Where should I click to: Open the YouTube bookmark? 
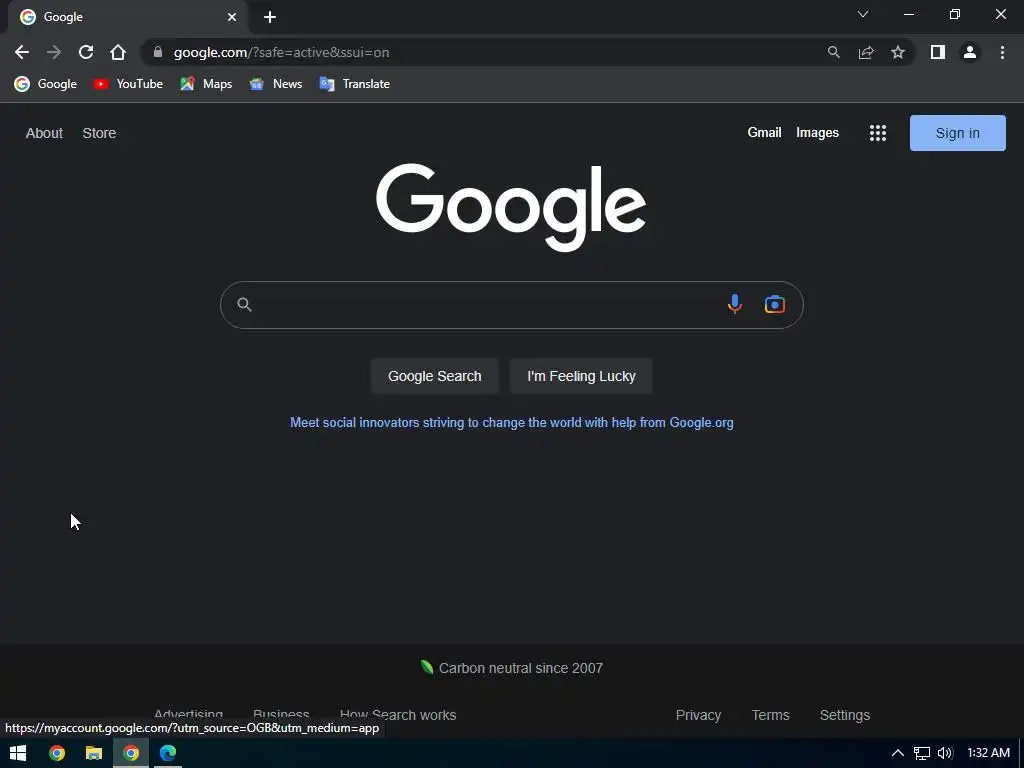128,84
